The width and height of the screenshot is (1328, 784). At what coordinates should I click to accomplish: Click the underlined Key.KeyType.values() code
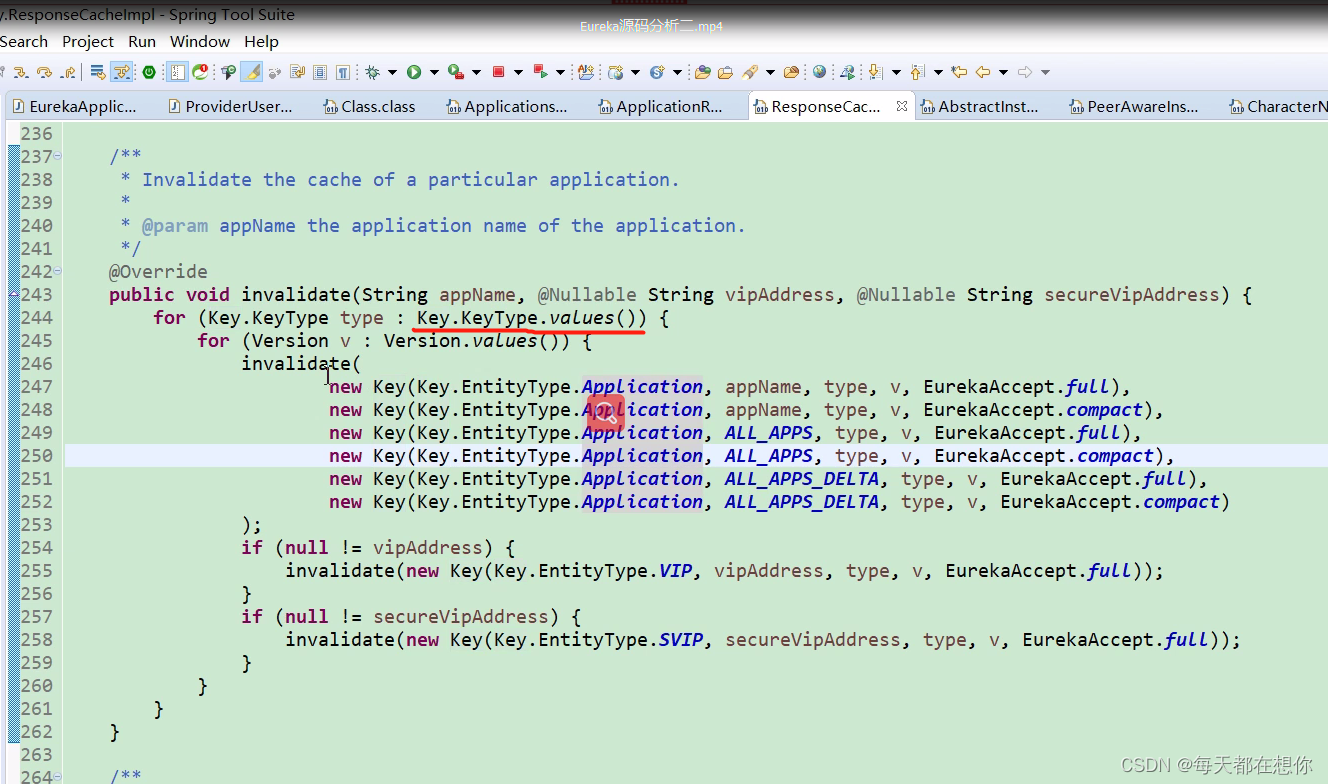tap(531, 318)
